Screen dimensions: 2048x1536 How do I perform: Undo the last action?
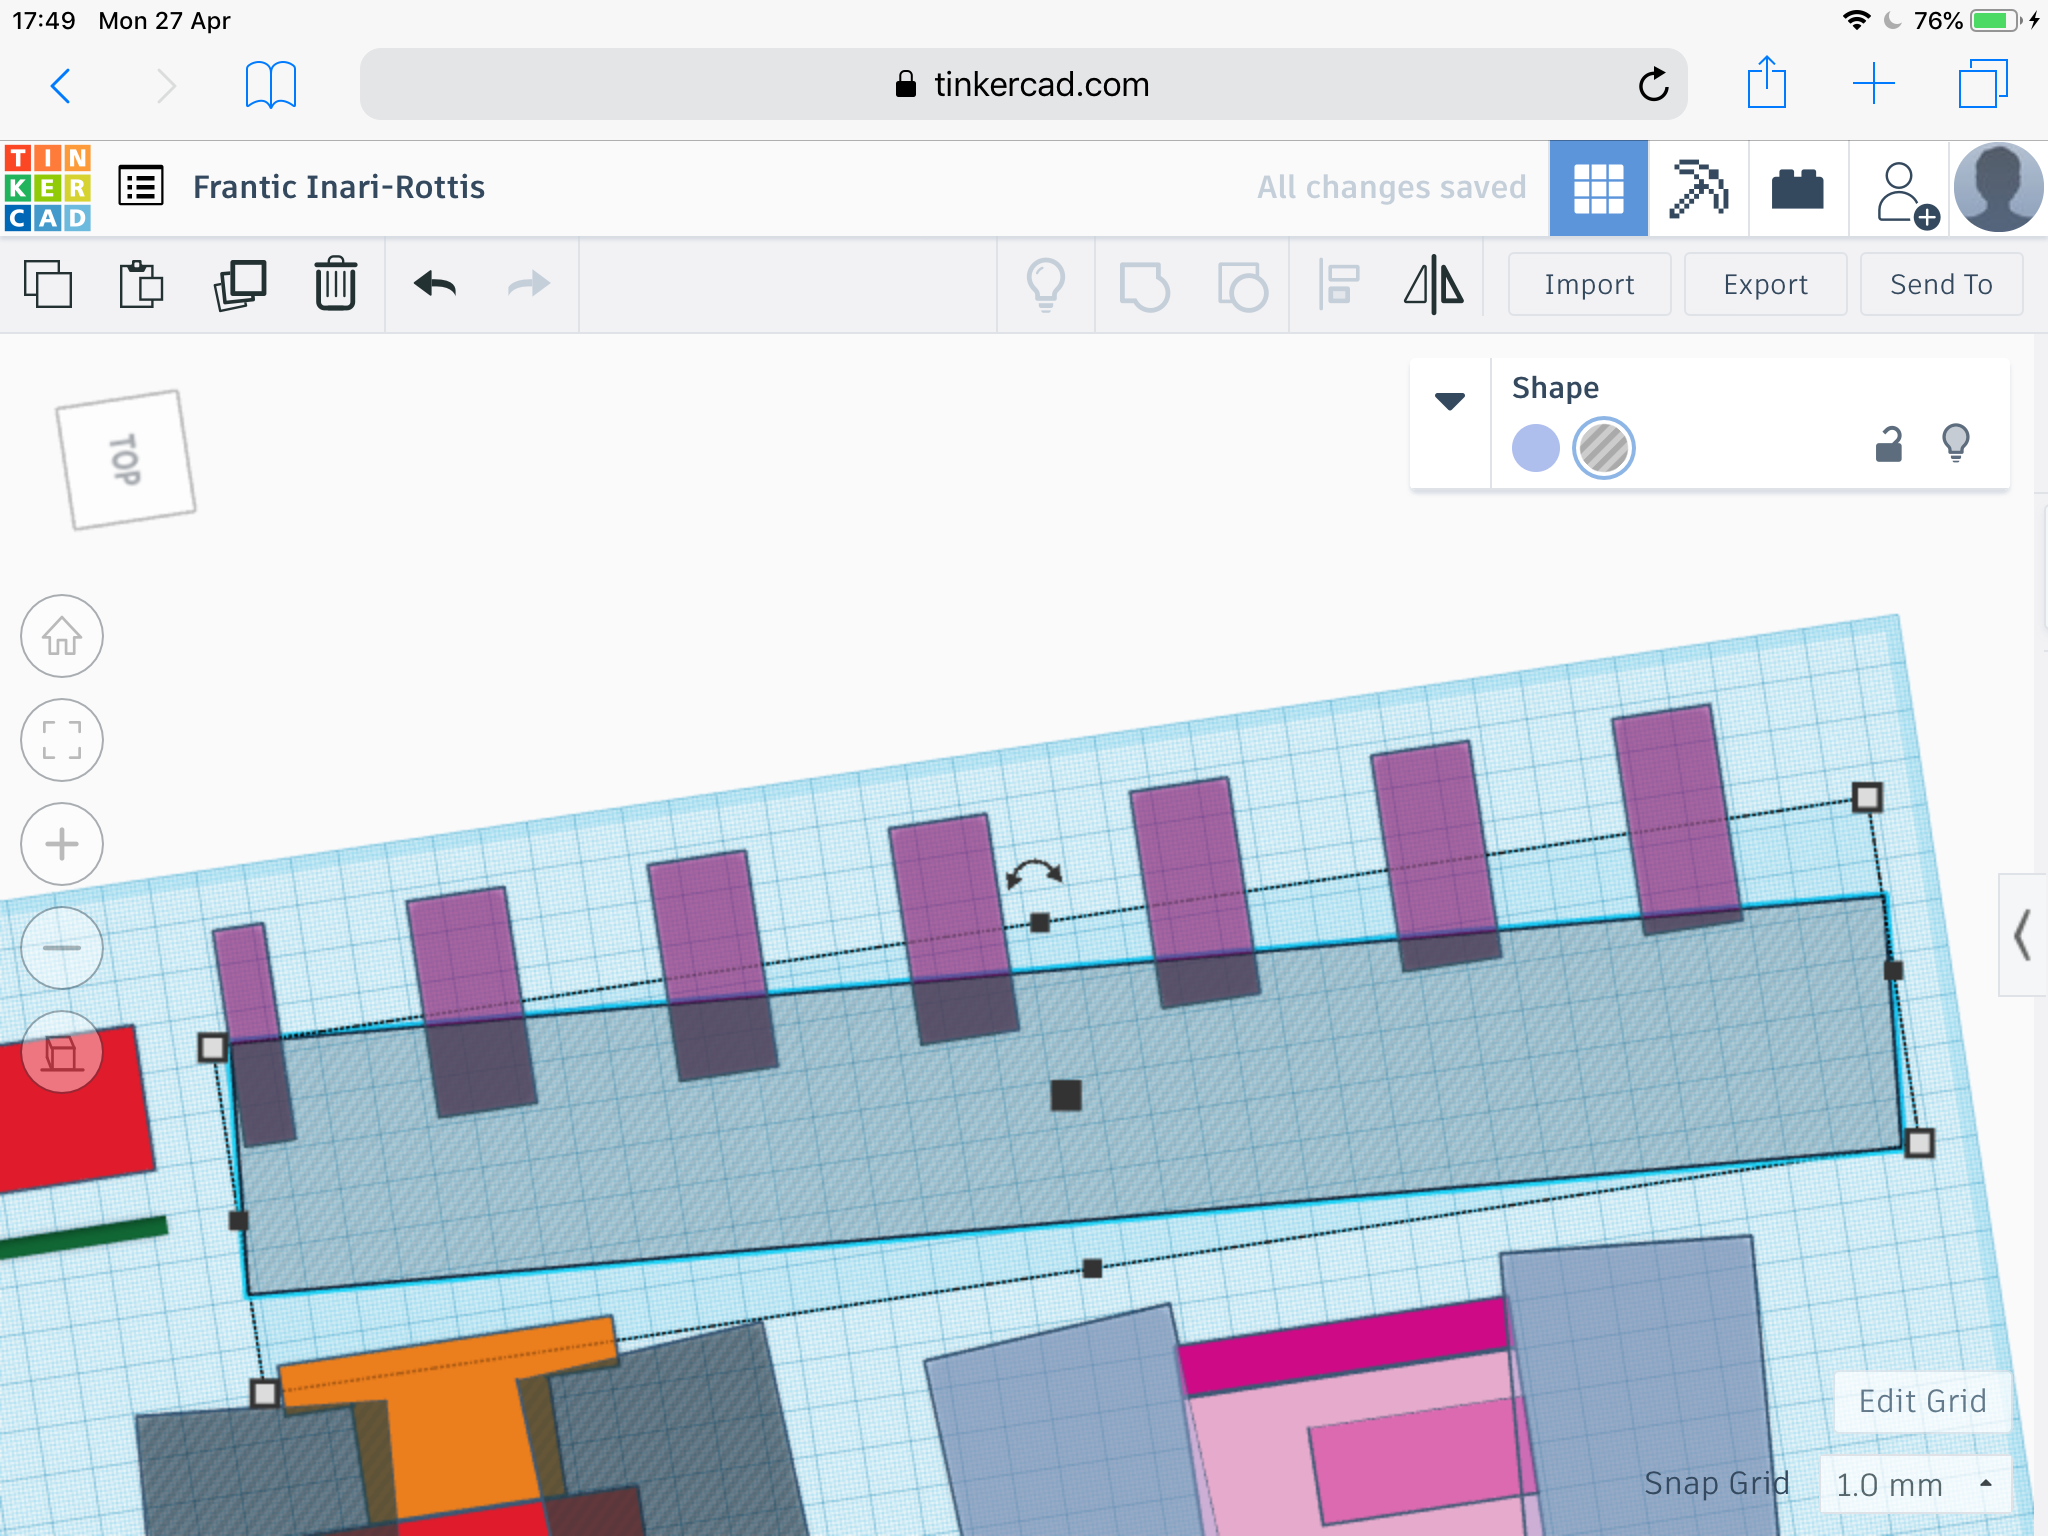(435, 285)
